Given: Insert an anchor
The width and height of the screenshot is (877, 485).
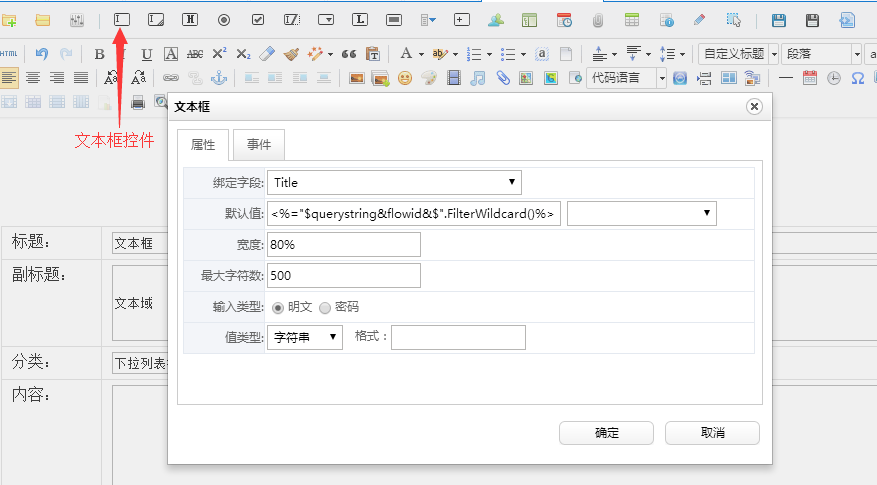Looking at the screenshot, I should point(219,78).
